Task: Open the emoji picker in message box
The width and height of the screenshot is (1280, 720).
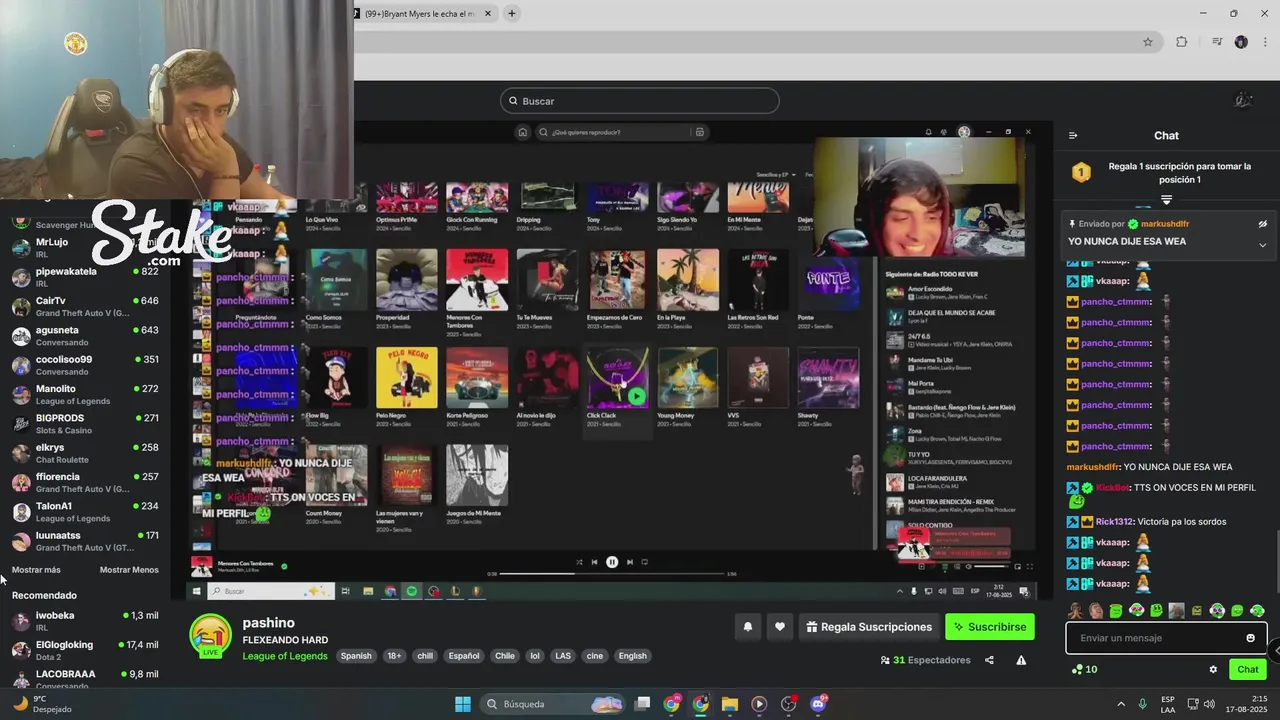Action: pos(1250,638)
